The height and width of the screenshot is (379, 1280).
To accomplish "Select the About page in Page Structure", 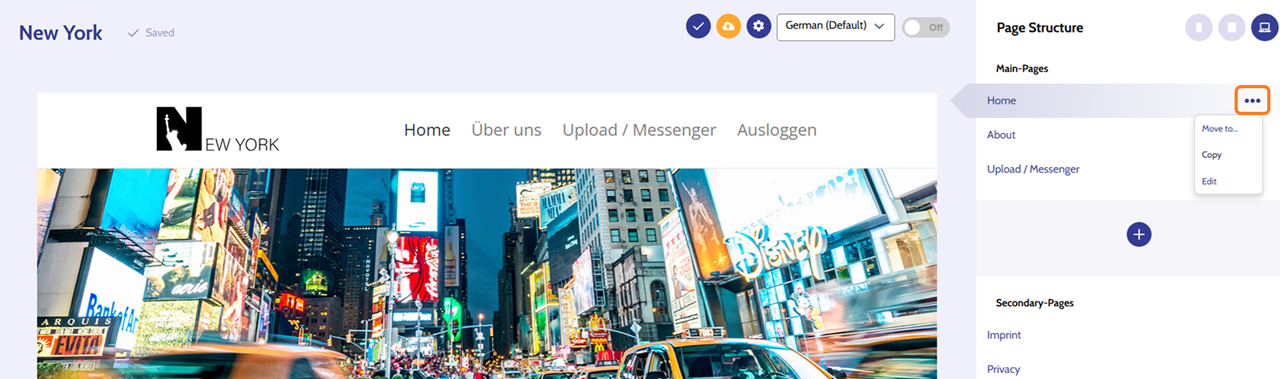I will [1001, 135].
